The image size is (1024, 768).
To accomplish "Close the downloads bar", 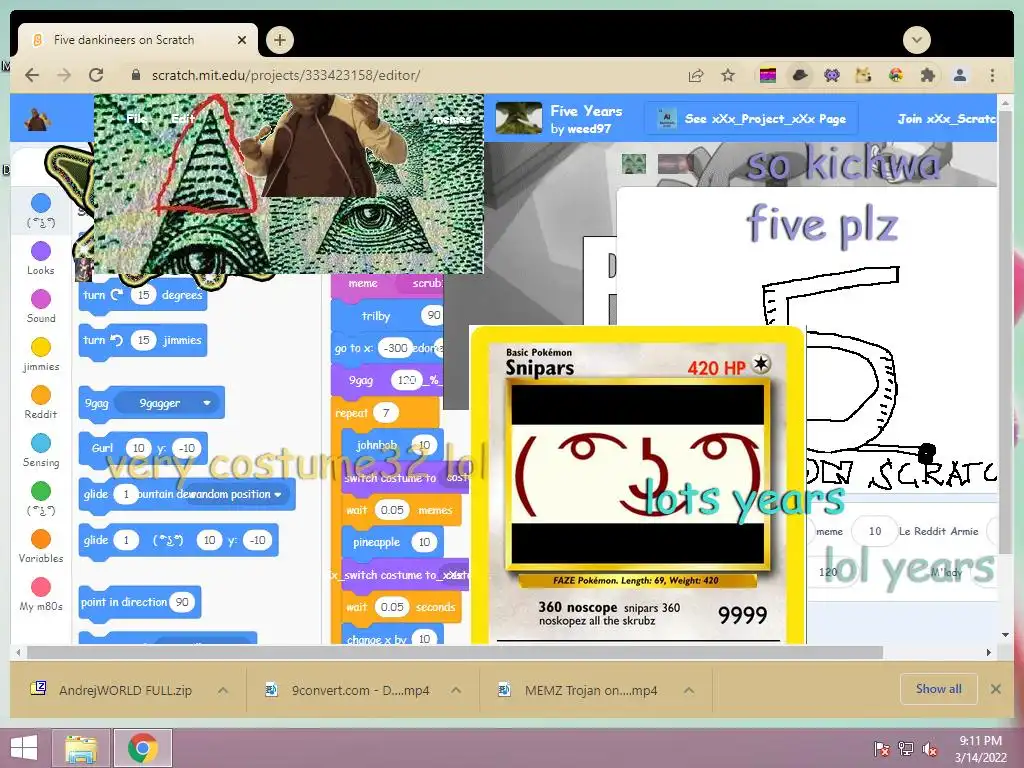I will tap(995, 689).
